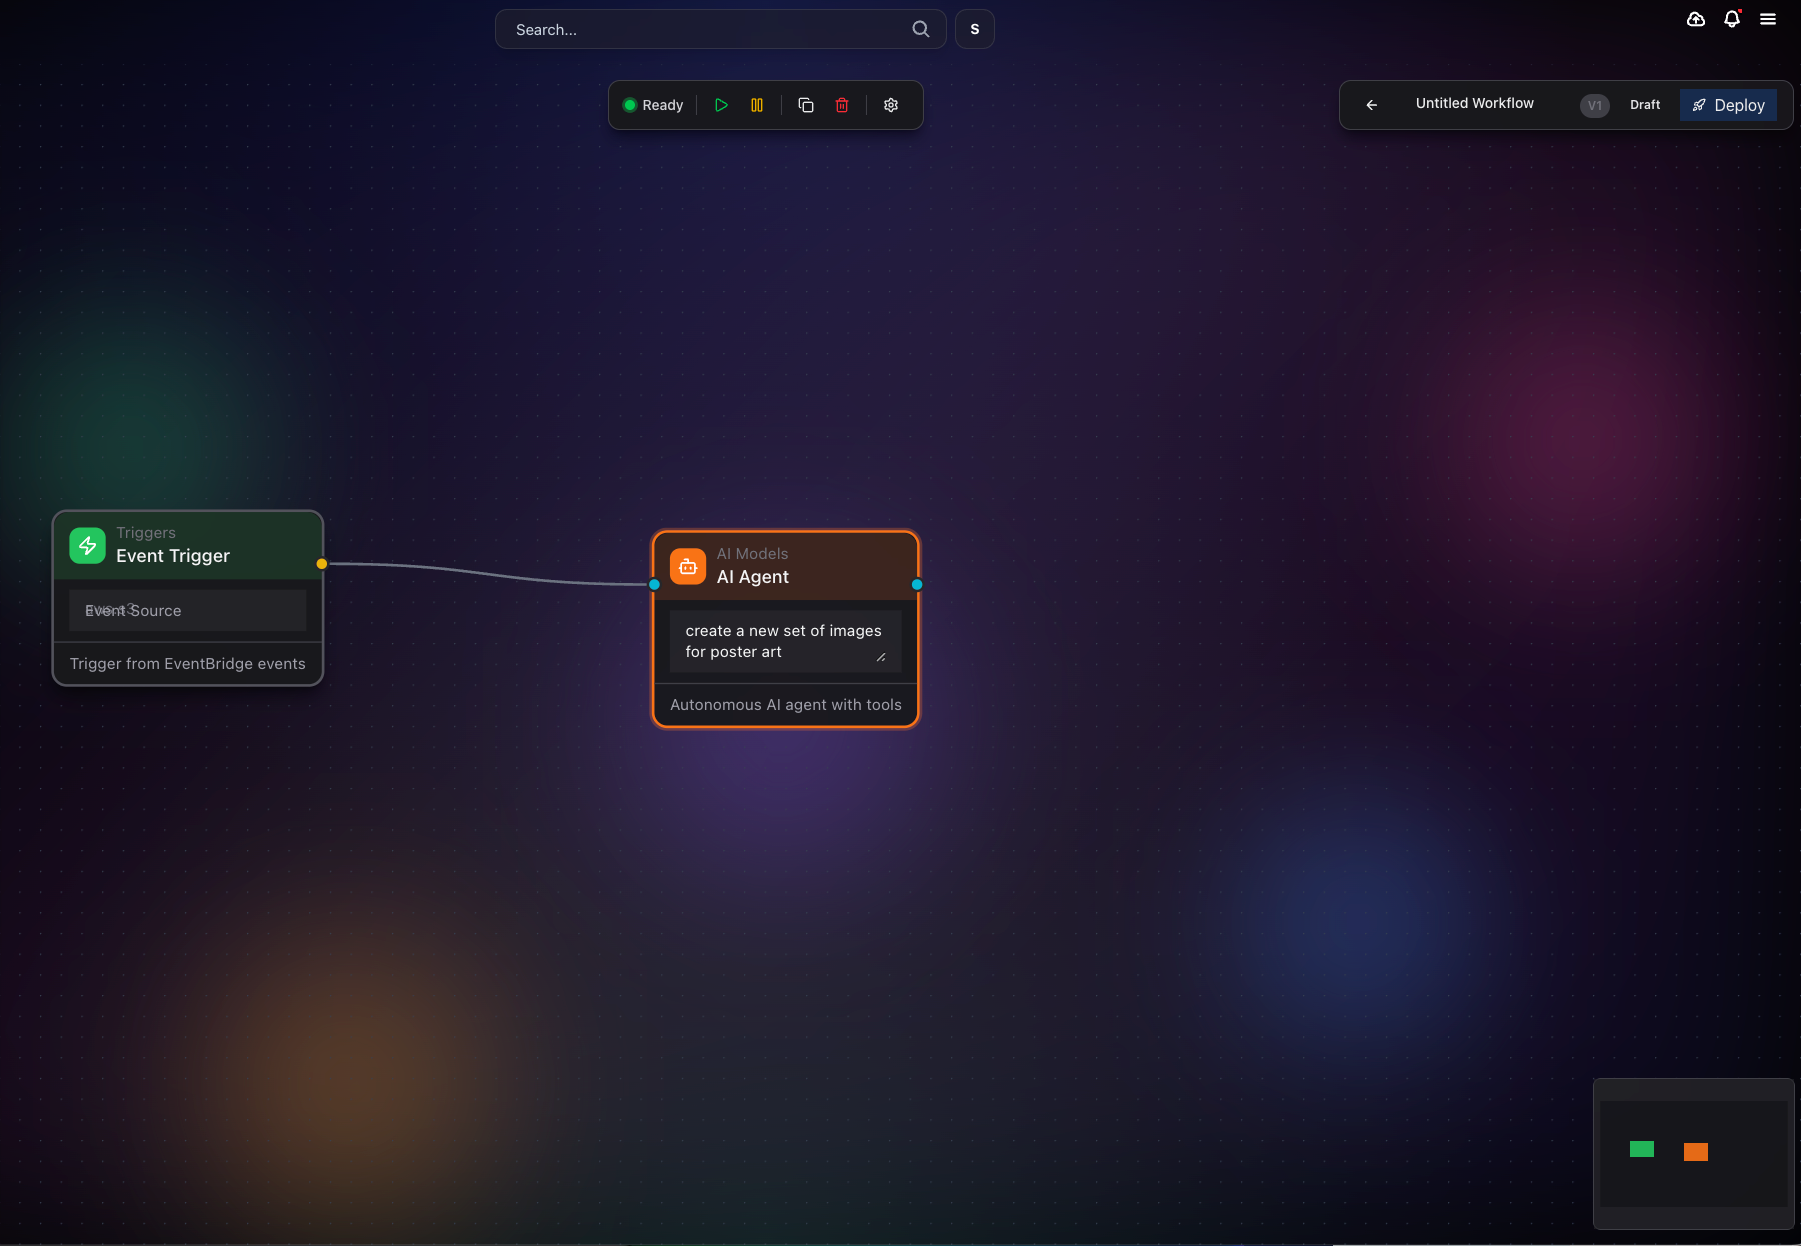Click the V1 version badge
This screenshot has width=1801, height=1246.
pyautogui.click(x=1594, y=105)
